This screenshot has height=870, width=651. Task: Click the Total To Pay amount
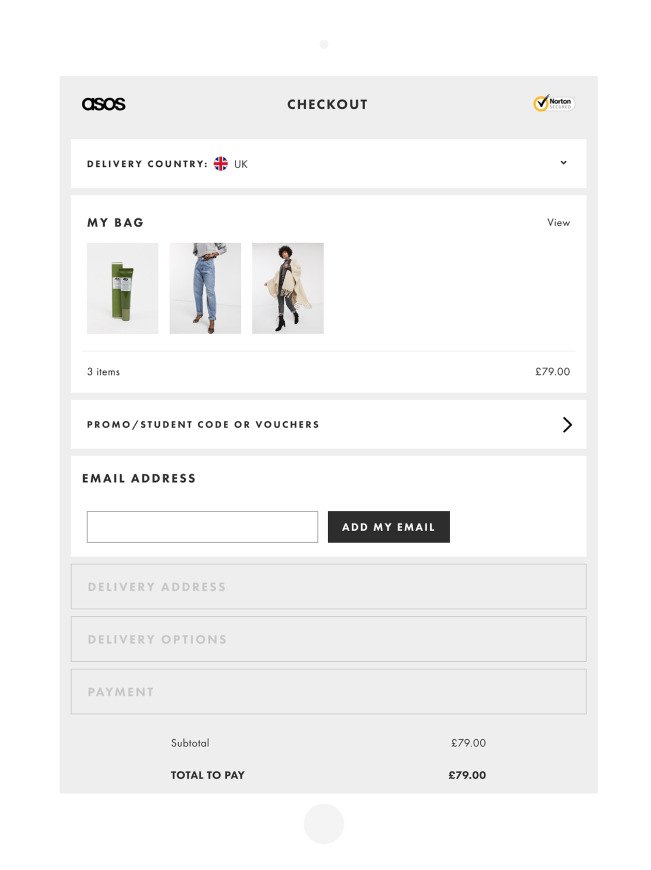click(x=467, y=775)
